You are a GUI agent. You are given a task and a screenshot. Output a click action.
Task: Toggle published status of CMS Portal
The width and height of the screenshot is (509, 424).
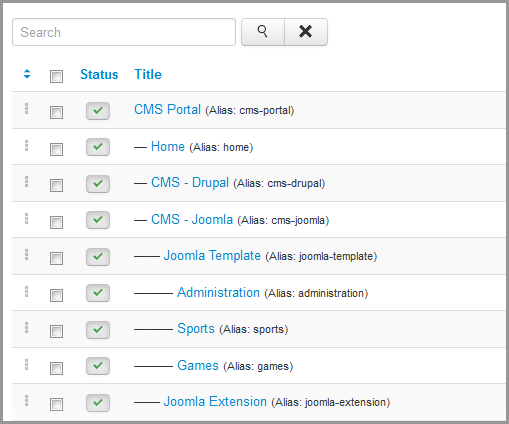click(98, 111)
